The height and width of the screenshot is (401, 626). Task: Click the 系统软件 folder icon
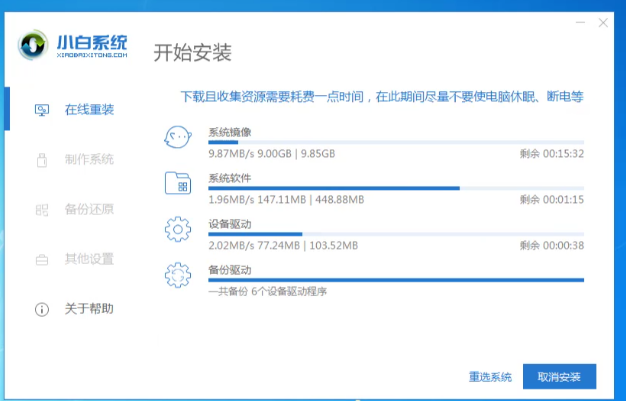(177, 184)
